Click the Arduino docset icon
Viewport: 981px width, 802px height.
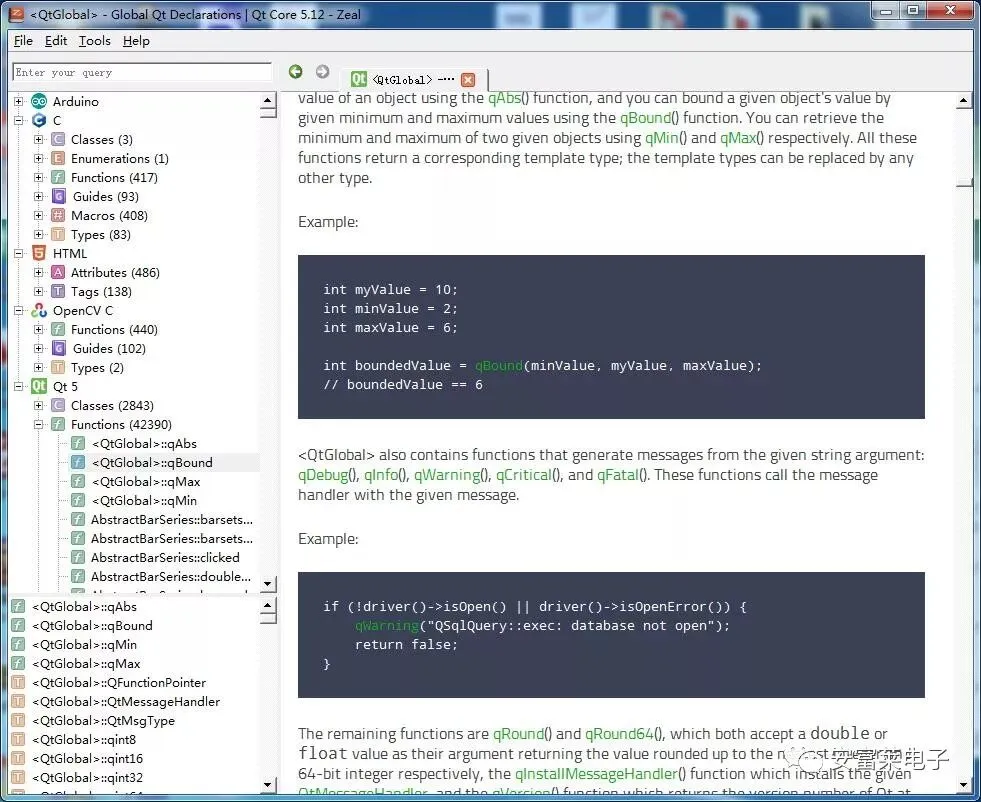click(x=39, y=101)
